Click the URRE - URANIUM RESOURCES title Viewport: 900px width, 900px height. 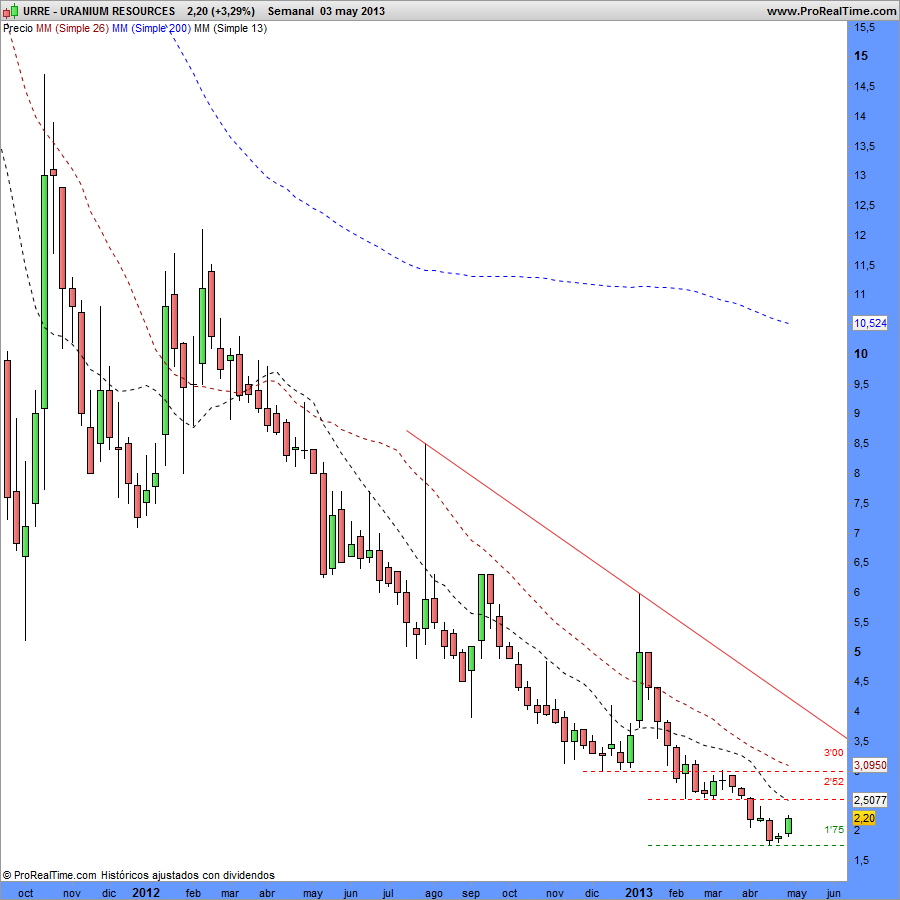click(x=98, y=11)
